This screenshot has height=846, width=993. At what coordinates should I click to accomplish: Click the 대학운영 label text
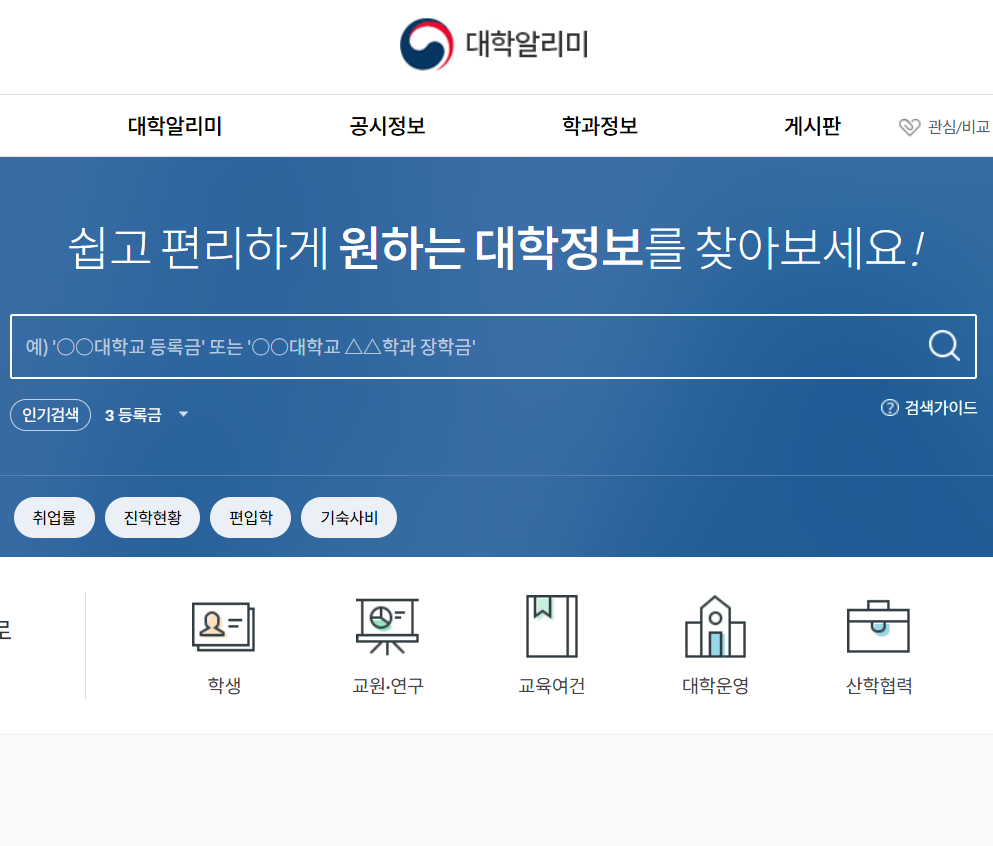point(715,685)
